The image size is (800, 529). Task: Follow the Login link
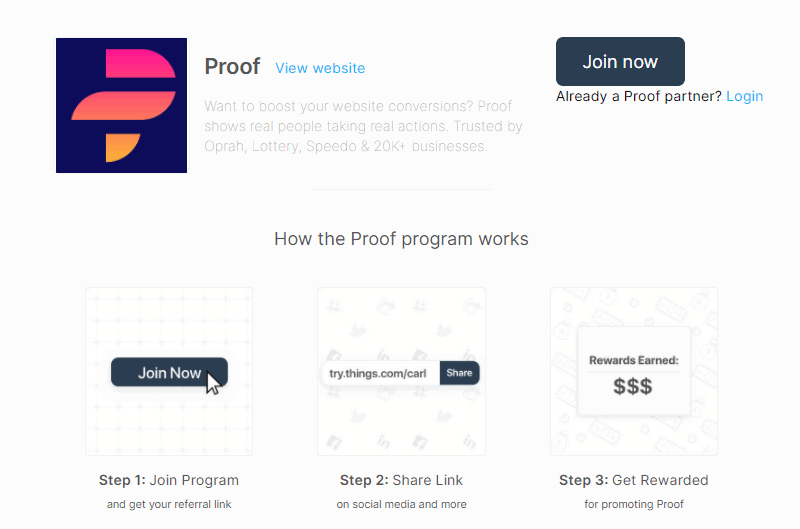pyautogui.click(x=744, y=96)
